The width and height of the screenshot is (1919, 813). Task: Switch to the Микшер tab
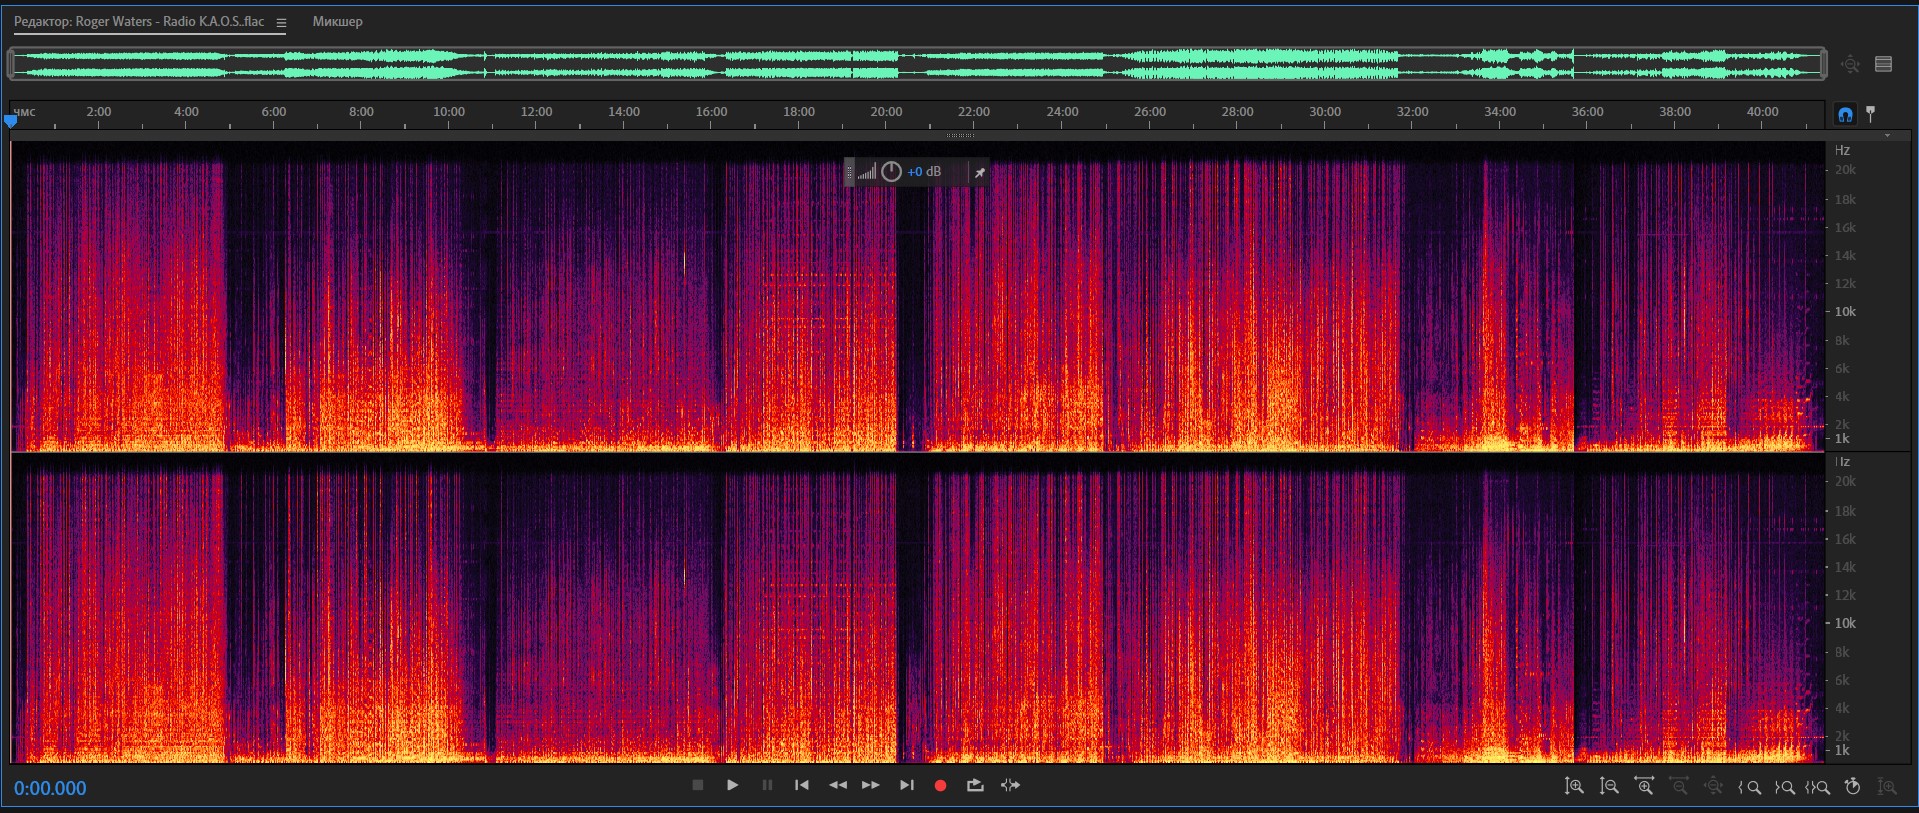pos(337,22)
